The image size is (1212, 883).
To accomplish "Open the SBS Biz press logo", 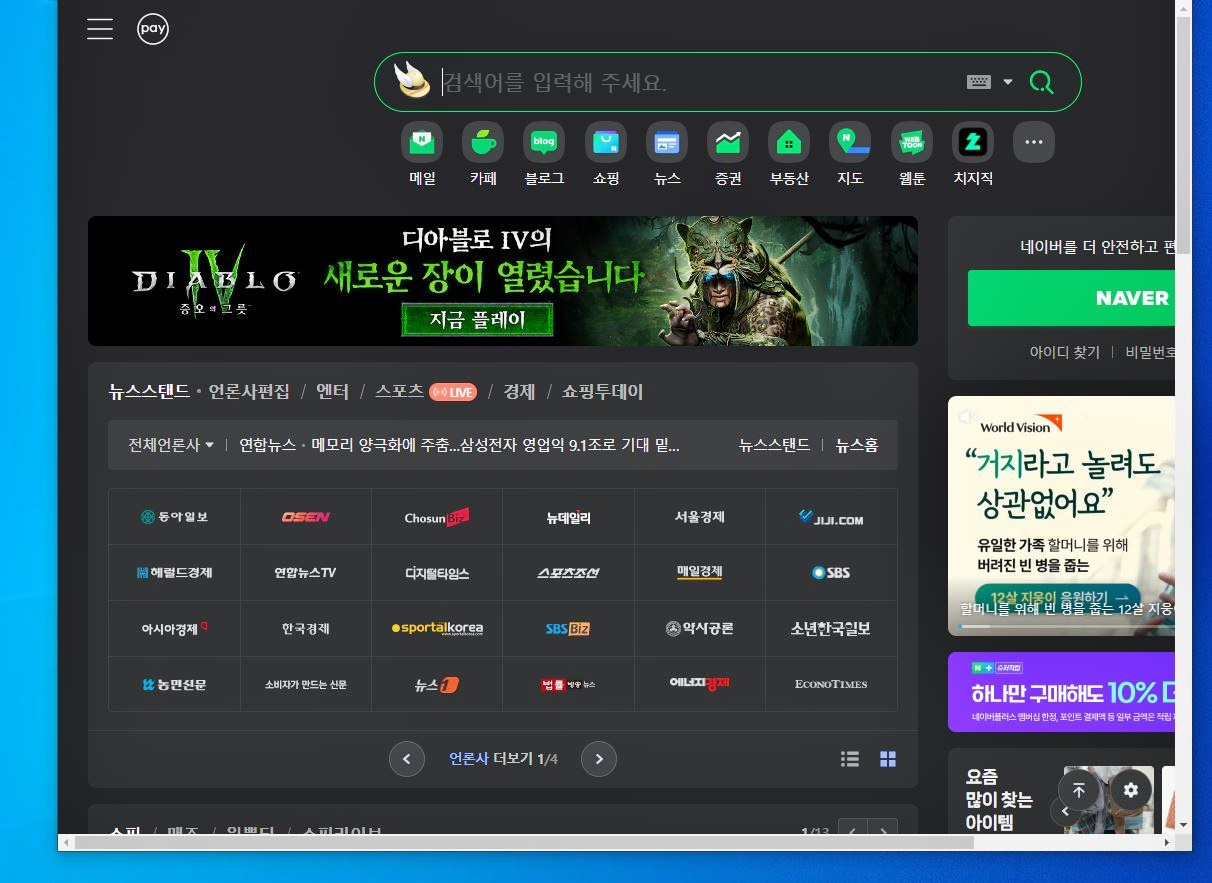I will click(x=568, y=629).
